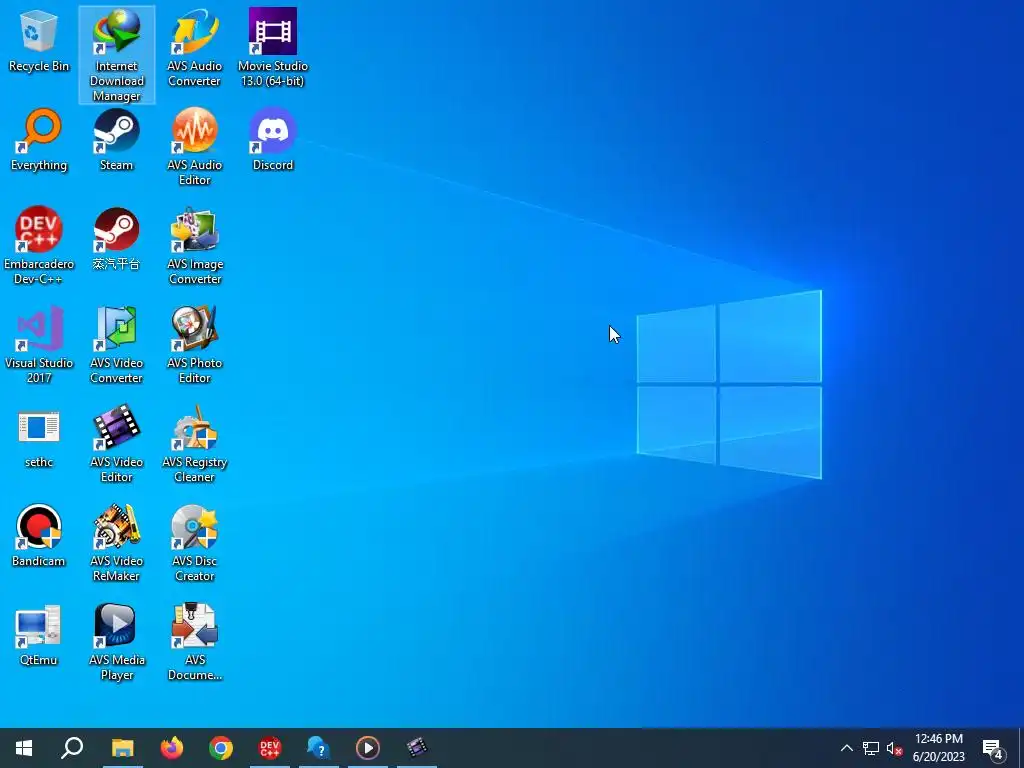The width and height of the screenshot is (1024, 768).
Task: Launch Firefox from the taskbar
Action: [172, 748]
